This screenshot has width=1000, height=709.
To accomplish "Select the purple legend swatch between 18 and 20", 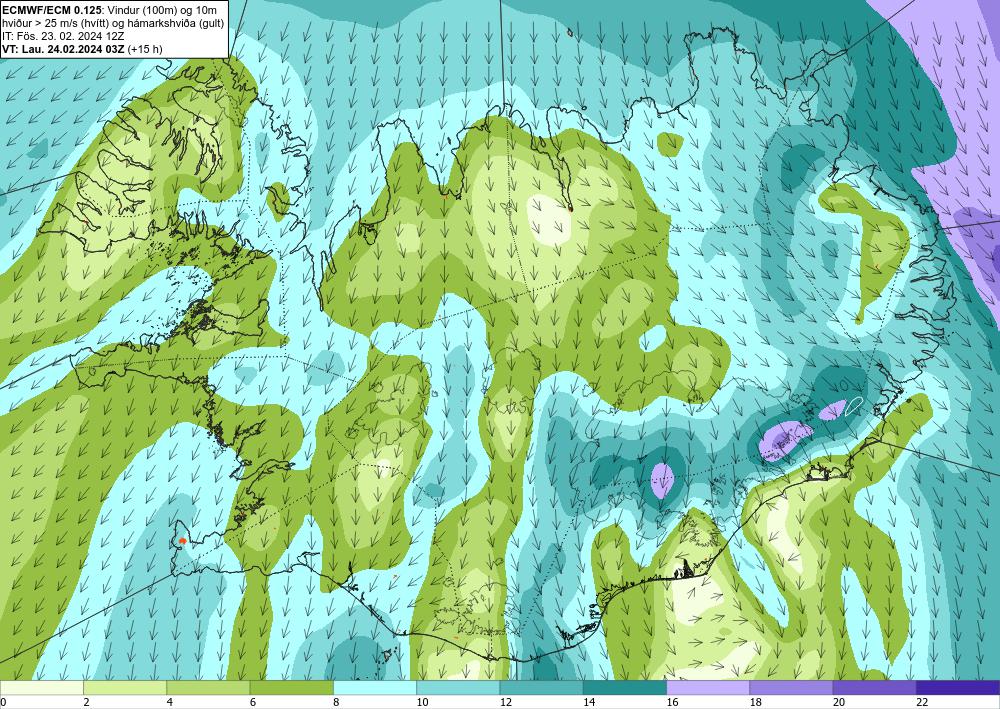I will 791,687.
